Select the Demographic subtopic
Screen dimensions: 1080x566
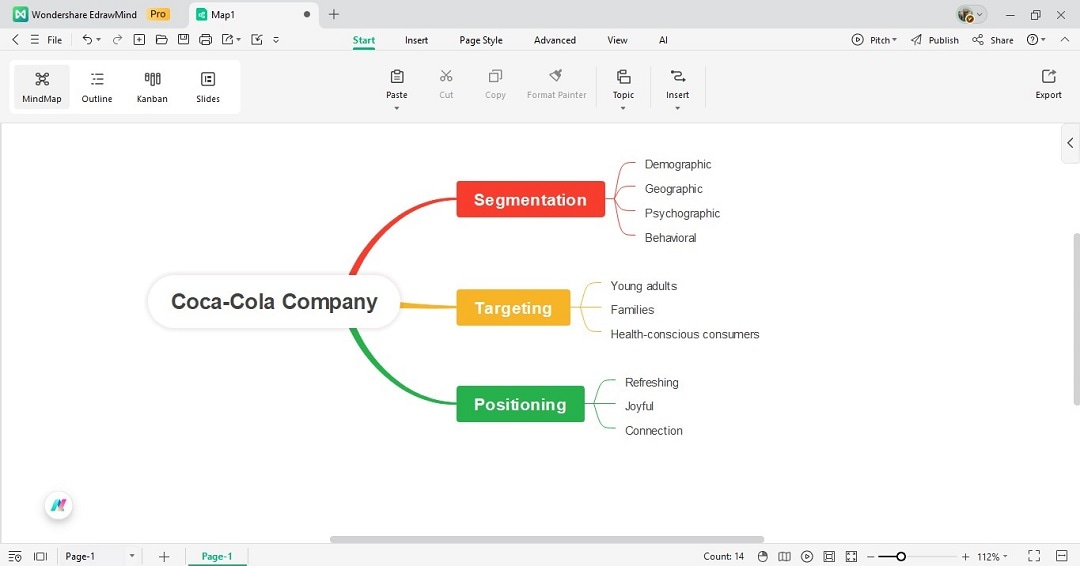[678, 164]
